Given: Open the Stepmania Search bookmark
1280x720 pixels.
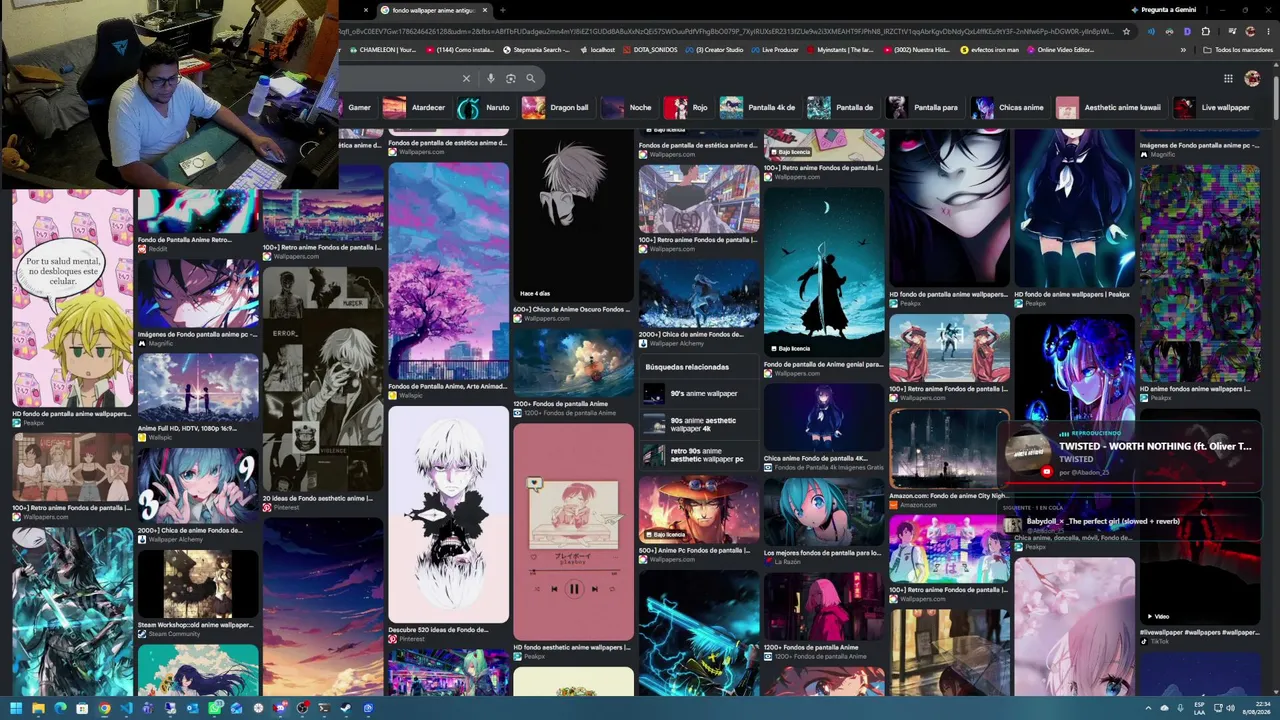Looking at the screenshot, I should point(537,50).
